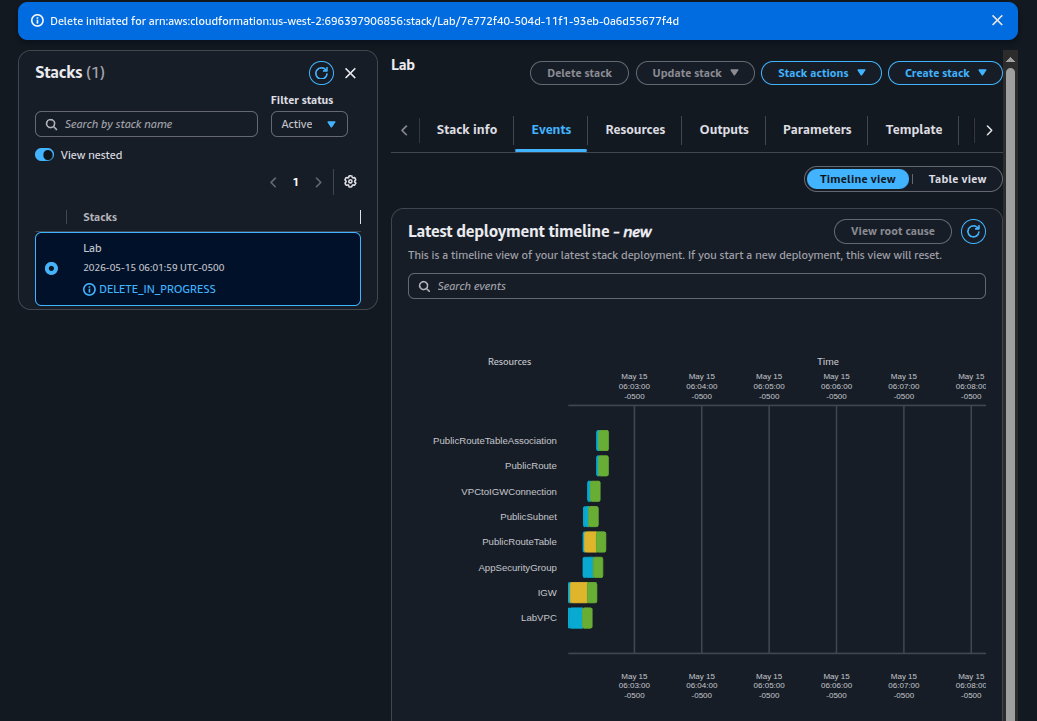Click the DELETE_IN_PROGRESS status link

(157, 289)
